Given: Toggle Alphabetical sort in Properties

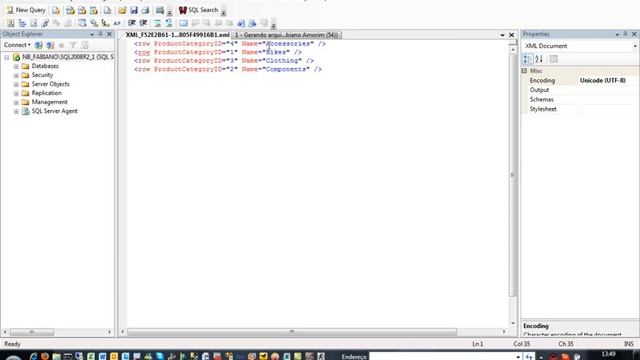Looking at the screenshot, I should (x=539, y=59).
